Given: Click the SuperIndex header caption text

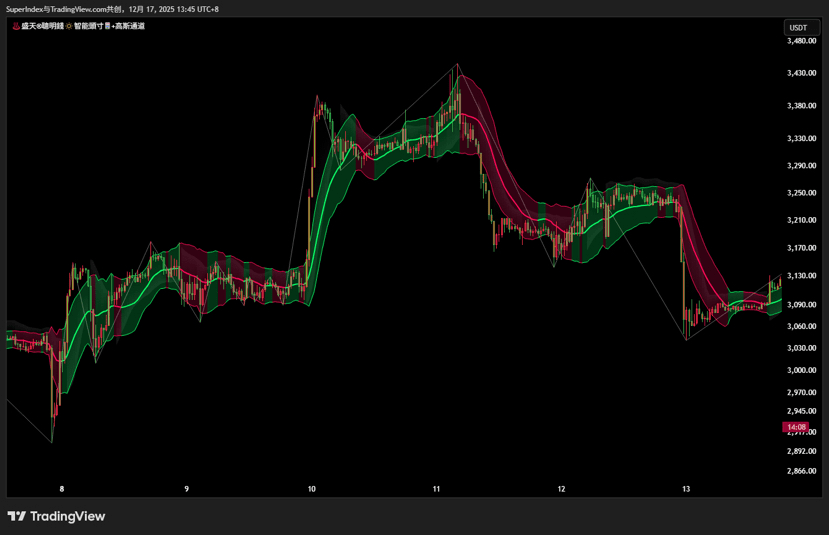Looking at the screenshot, I should [x=112, y=9].
